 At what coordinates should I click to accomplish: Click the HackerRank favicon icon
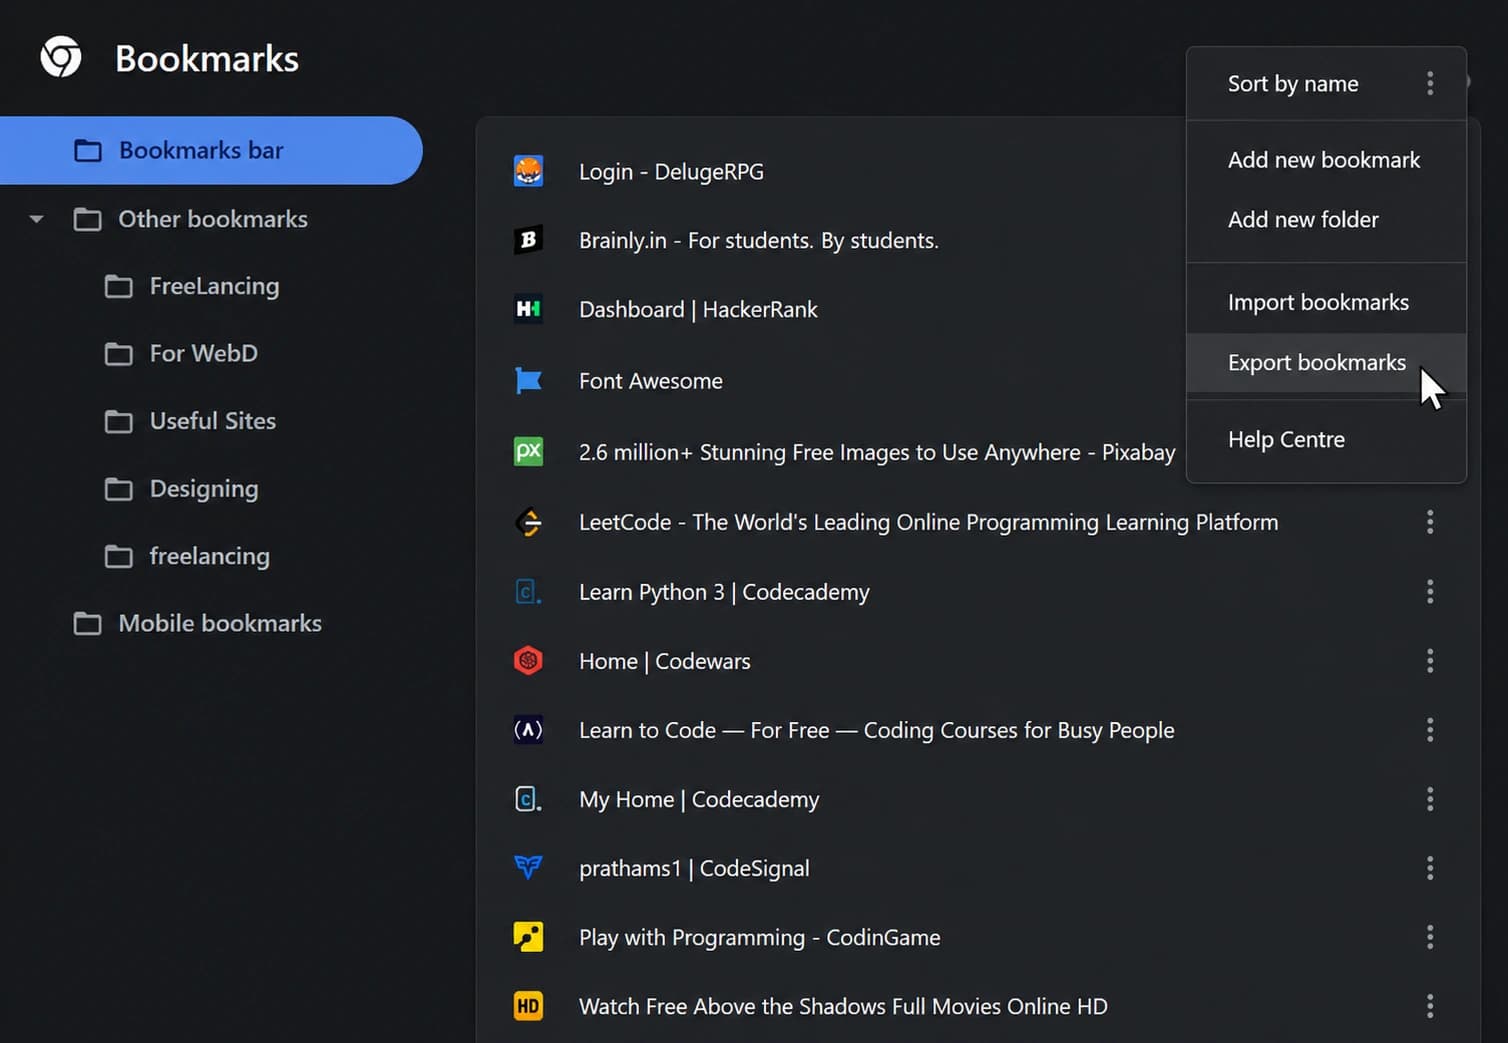(x=528, y=309)
